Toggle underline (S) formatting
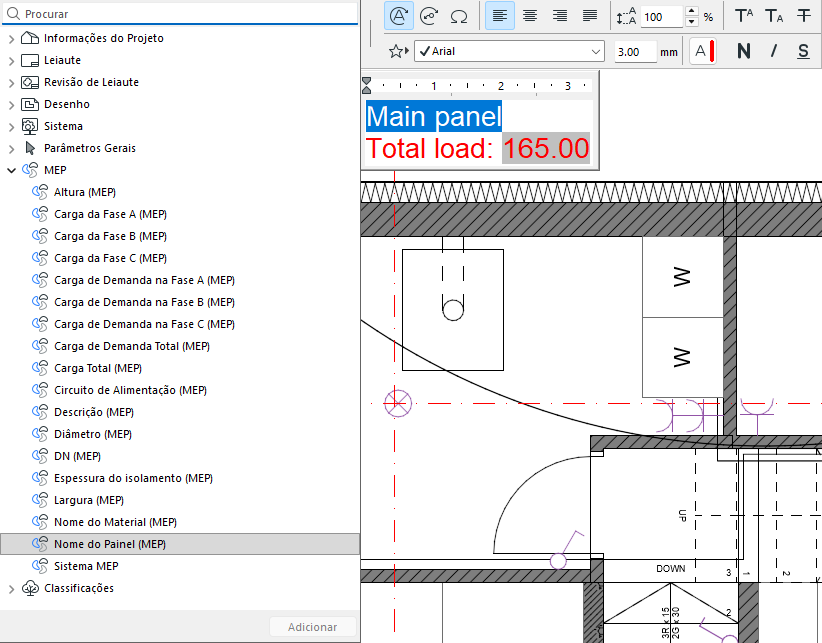The image size is (822, 643). (803, 51)
